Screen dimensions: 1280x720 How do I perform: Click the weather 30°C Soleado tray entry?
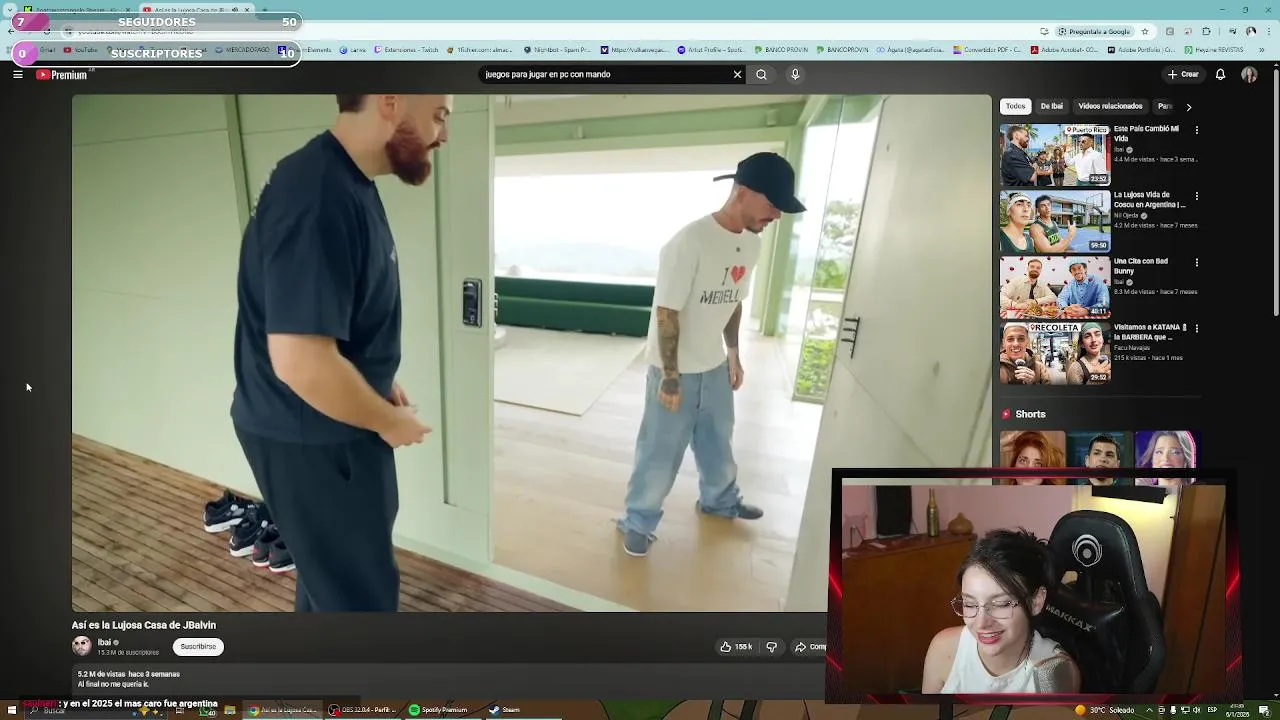(x=1104, y=710)
